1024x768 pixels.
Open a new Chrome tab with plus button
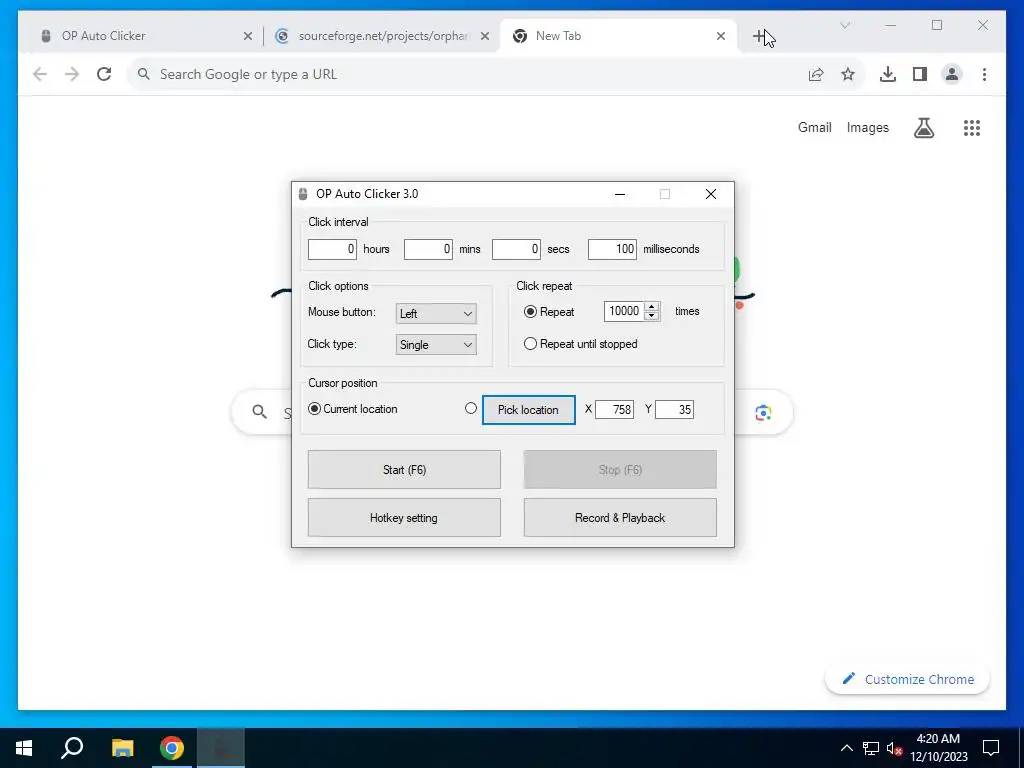[760, 37]
